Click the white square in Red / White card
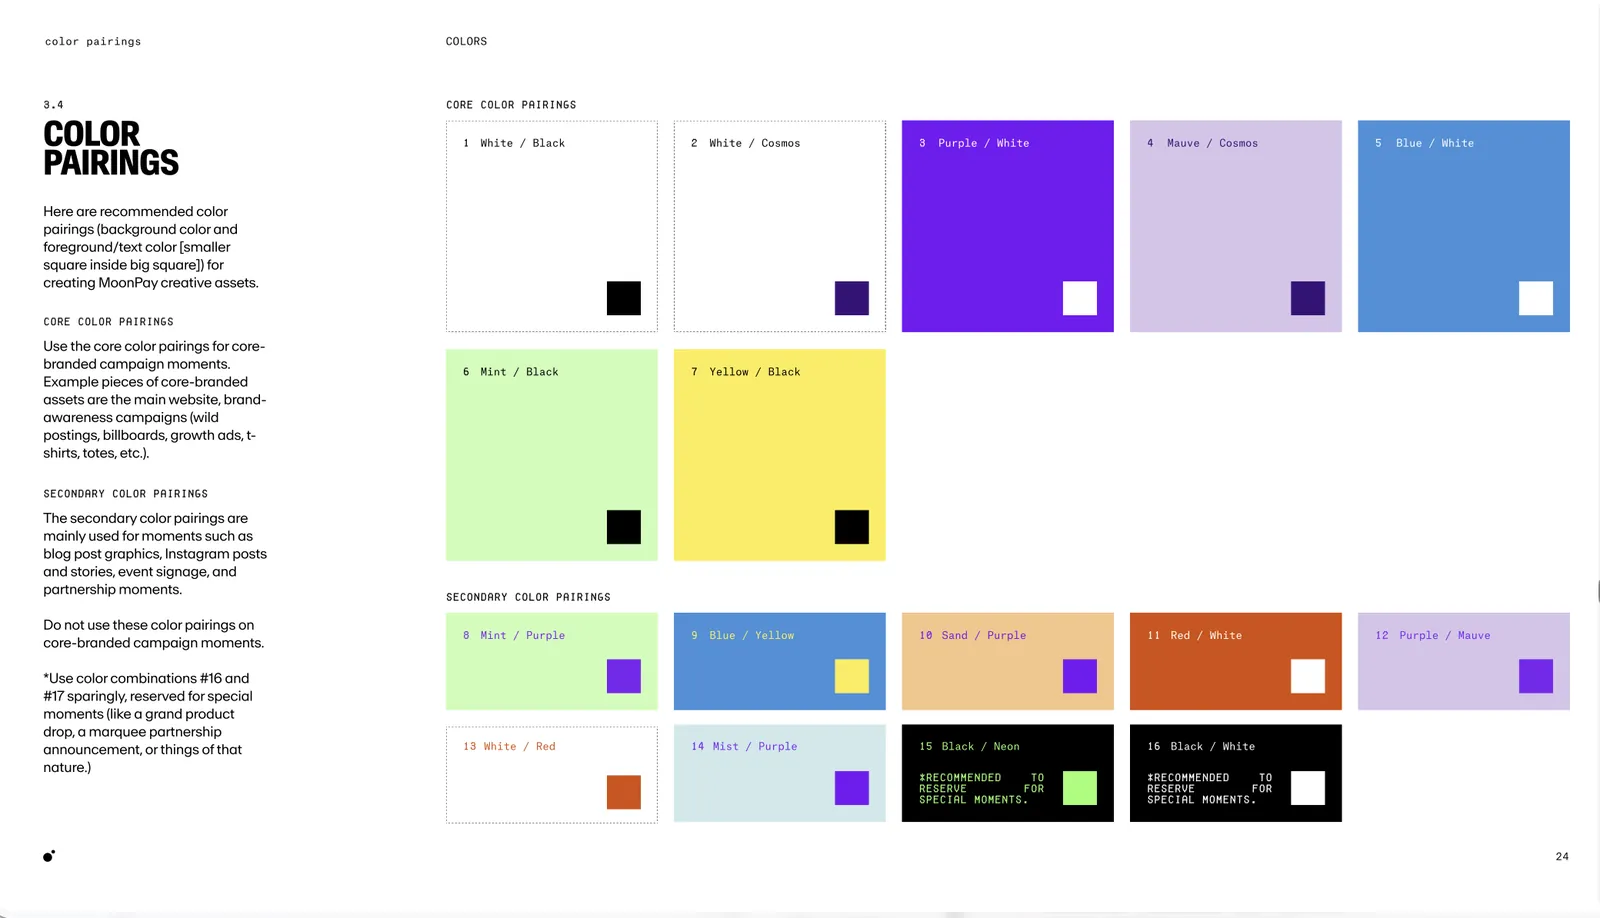 [1308, 676]
